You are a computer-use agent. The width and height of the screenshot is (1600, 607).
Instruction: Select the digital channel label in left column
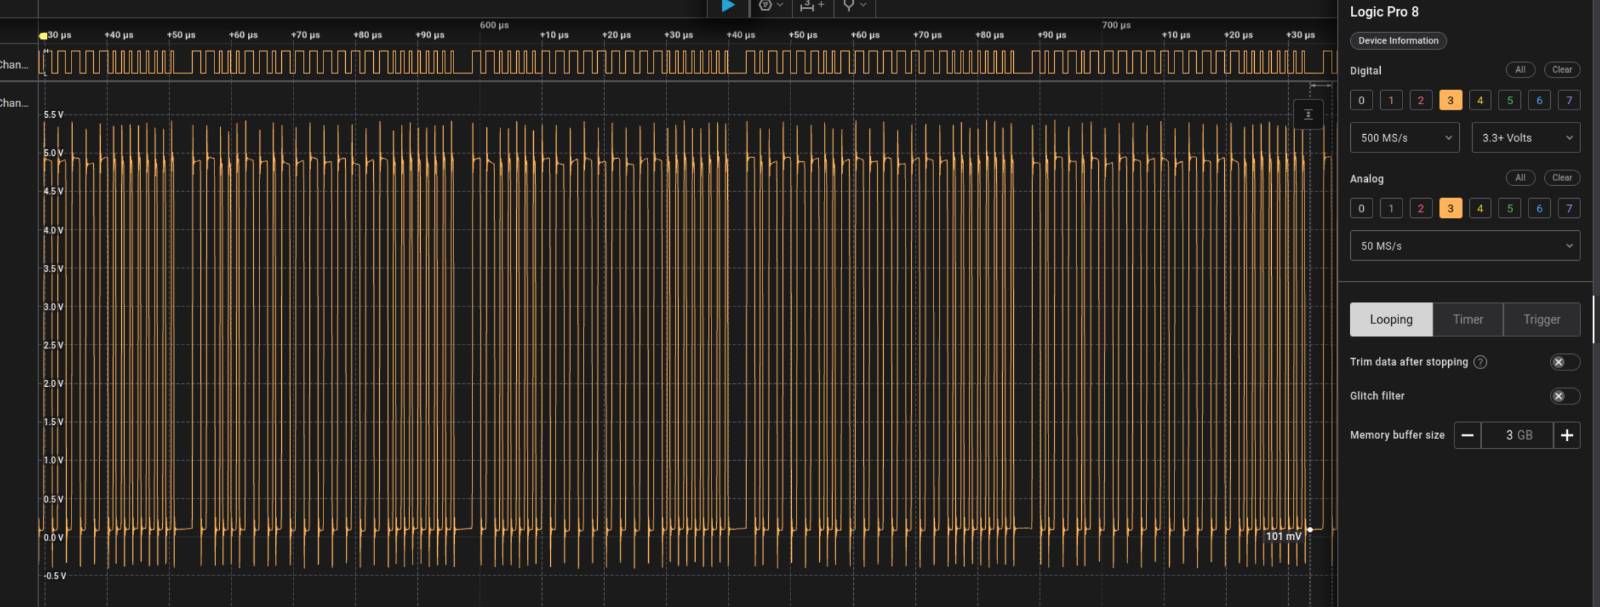click(x=14, y=65)
